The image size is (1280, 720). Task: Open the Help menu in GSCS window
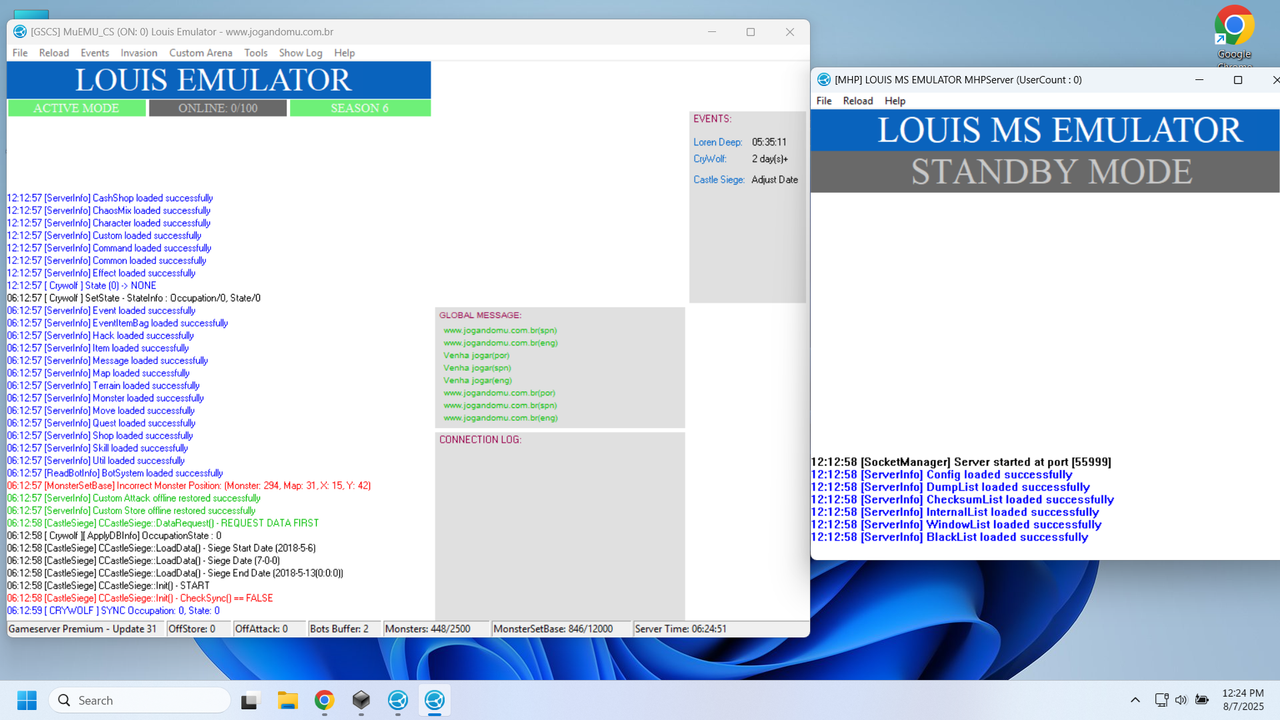tap(344, 53)
